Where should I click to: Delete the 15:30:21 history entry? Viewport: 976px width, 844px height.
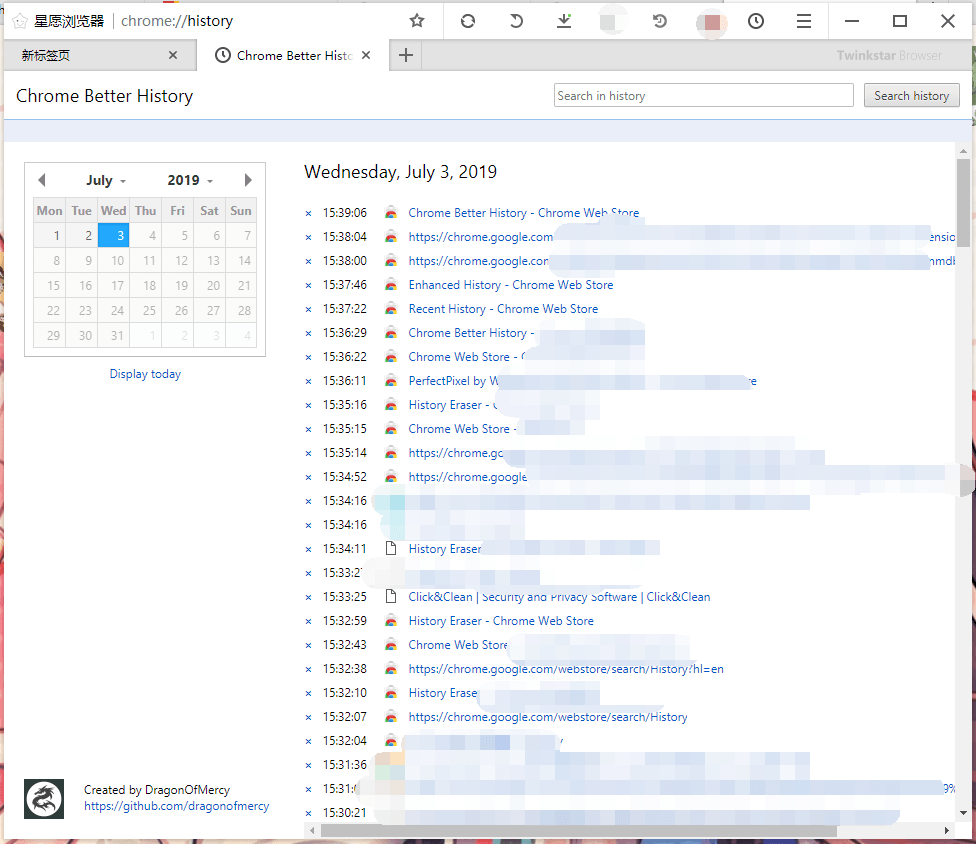point(308,814)
